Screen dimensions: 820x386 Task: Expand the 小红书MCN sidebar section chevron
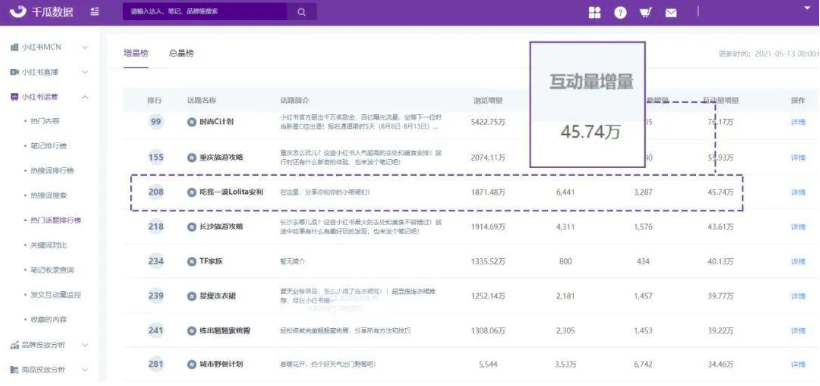tap(85, 47)
